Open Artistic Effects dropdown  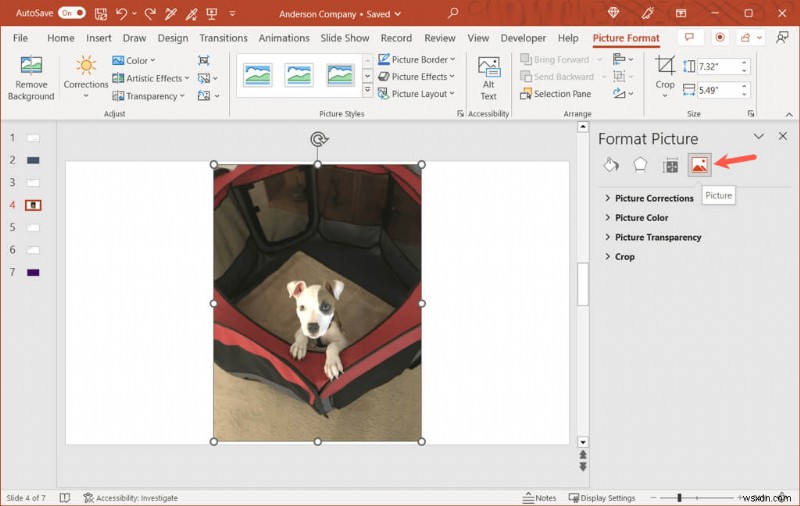pyautogui.click(x=151, y=78)
